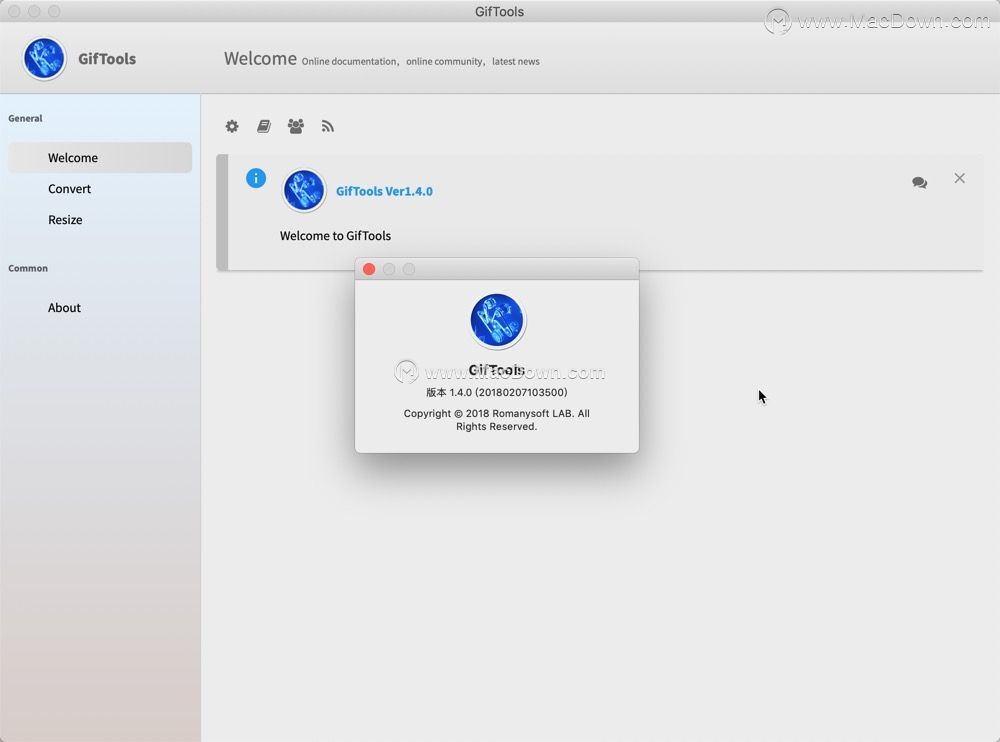The image size is (1000, 742).
Task: Click the Copyright 2018 Romanysoft LAB text
Action: [x=497, y=420]
